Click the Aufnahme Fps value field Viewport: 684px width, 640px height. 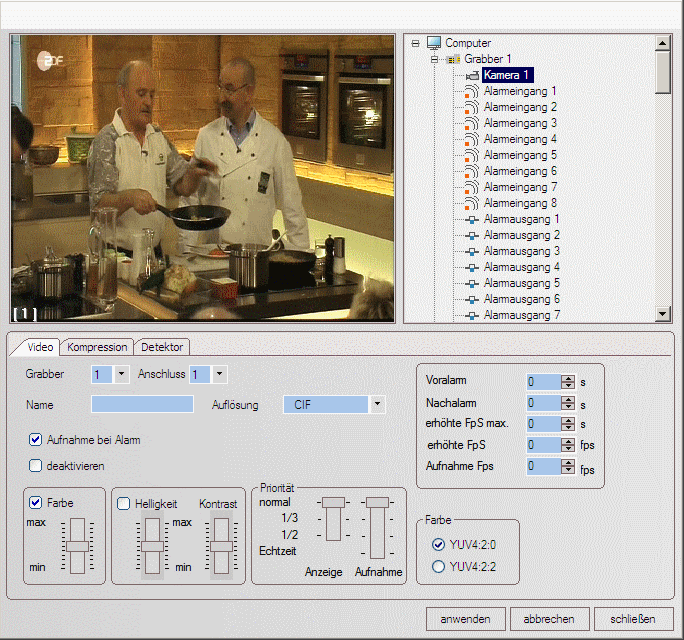(544, 466)
